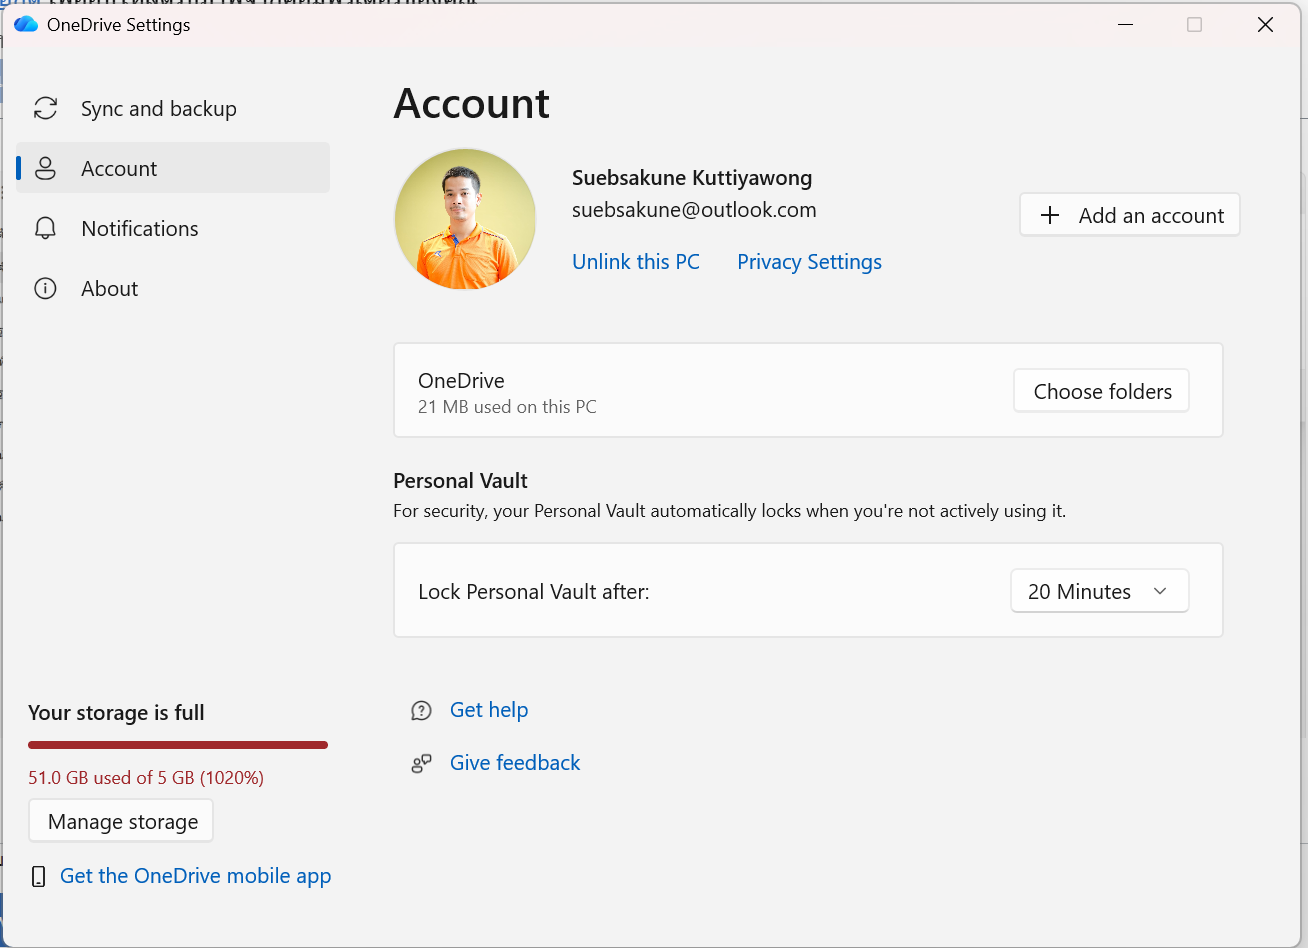The image size is (1308, 948).
Task: Click the name Suebsakune Kuttiyawong
Action: pyautogui.click(x=692, y=178)
